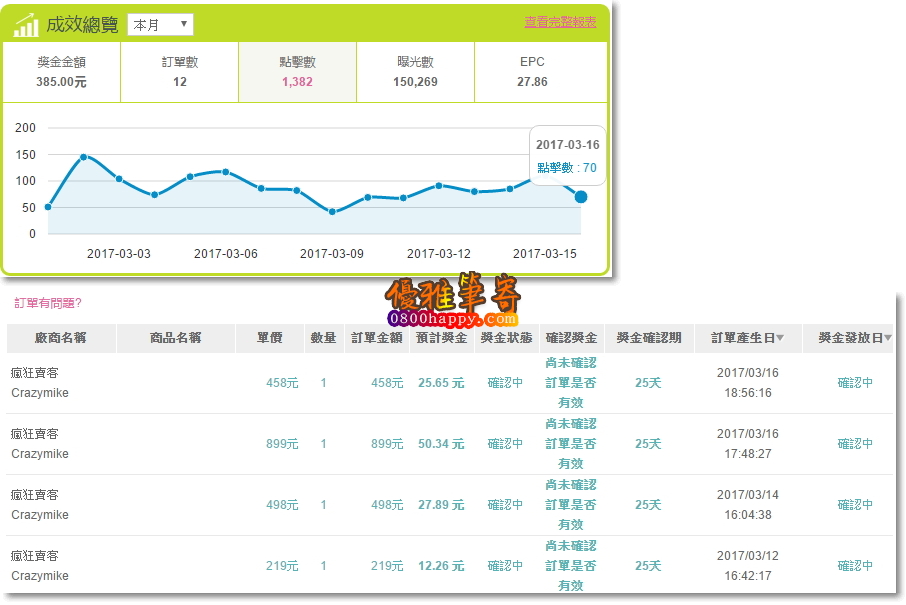Click 瘋狂賣客 Crazymike in the 219元 row
The height and width of the screenshot is (605, 906).
coord(40,566)
